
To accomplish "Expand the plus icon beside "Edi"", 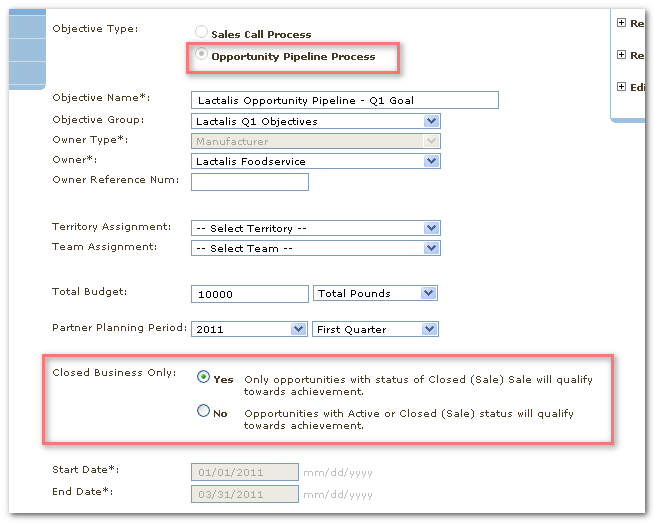I will tap(622, 87).
